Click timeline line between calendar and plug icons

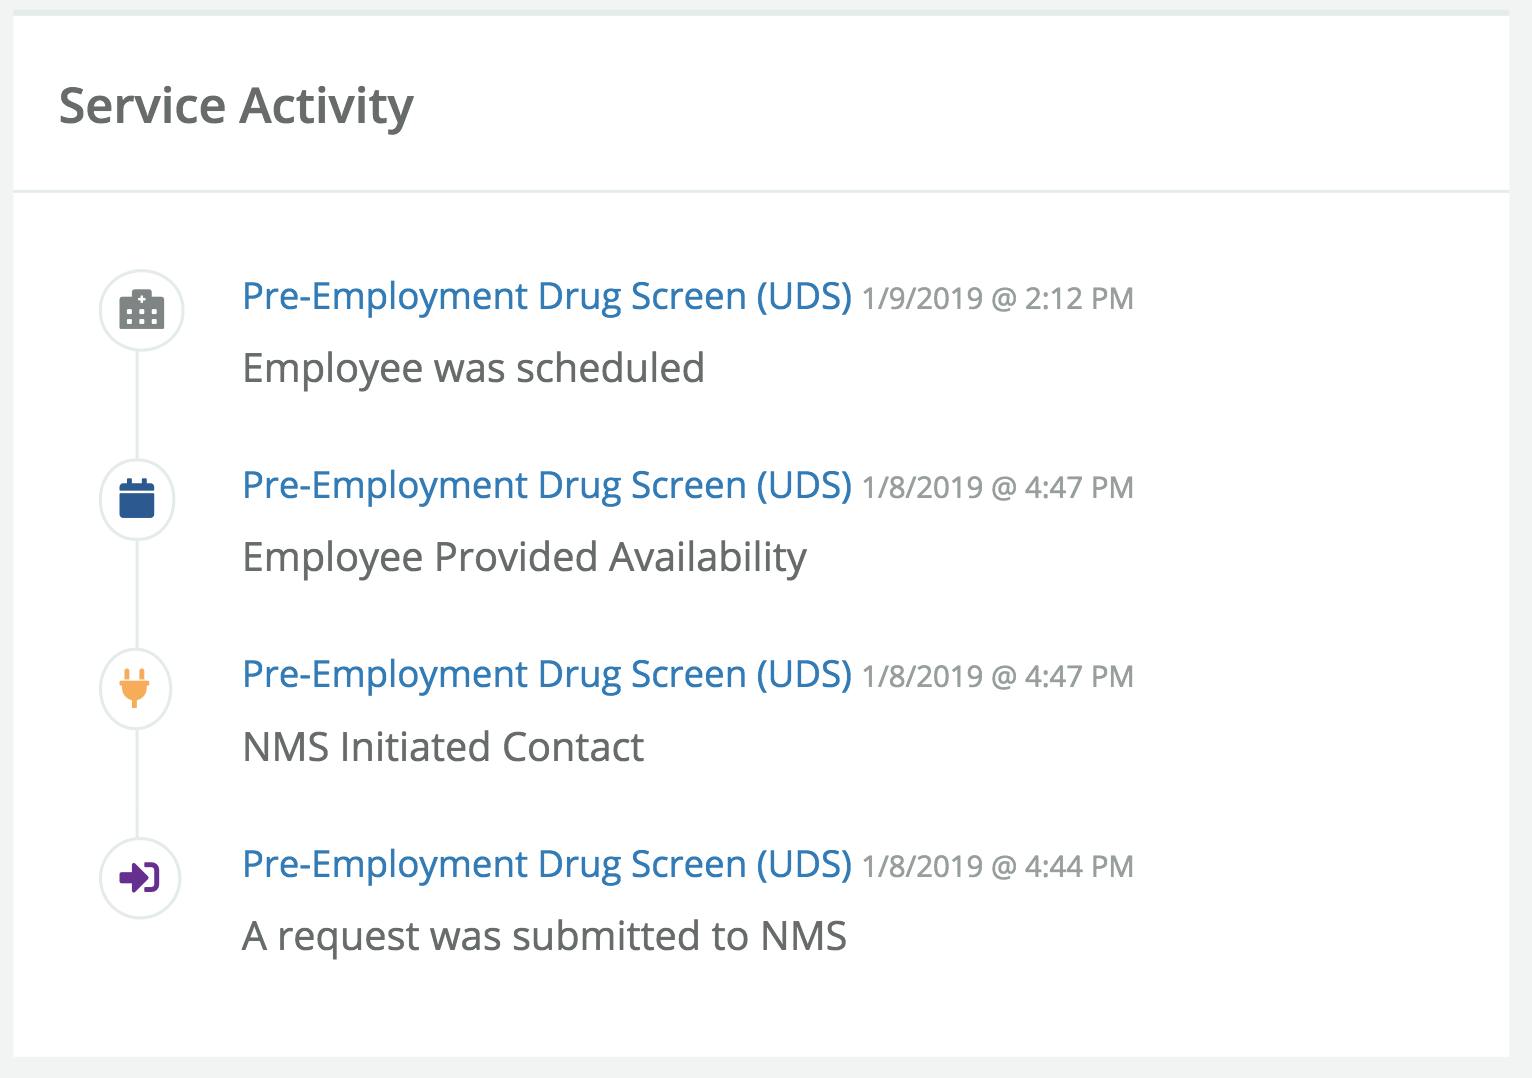[137, 593]
